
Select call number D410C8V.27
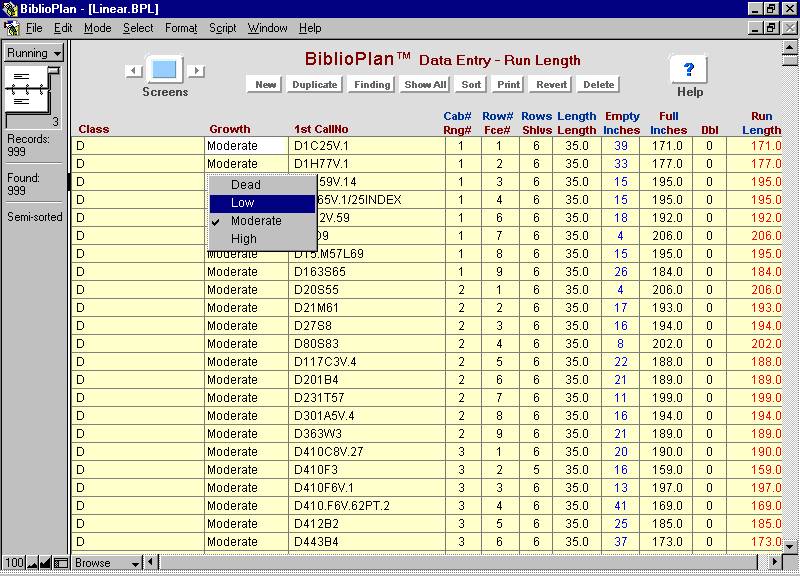pyautogui.click(x=329, y=452)
